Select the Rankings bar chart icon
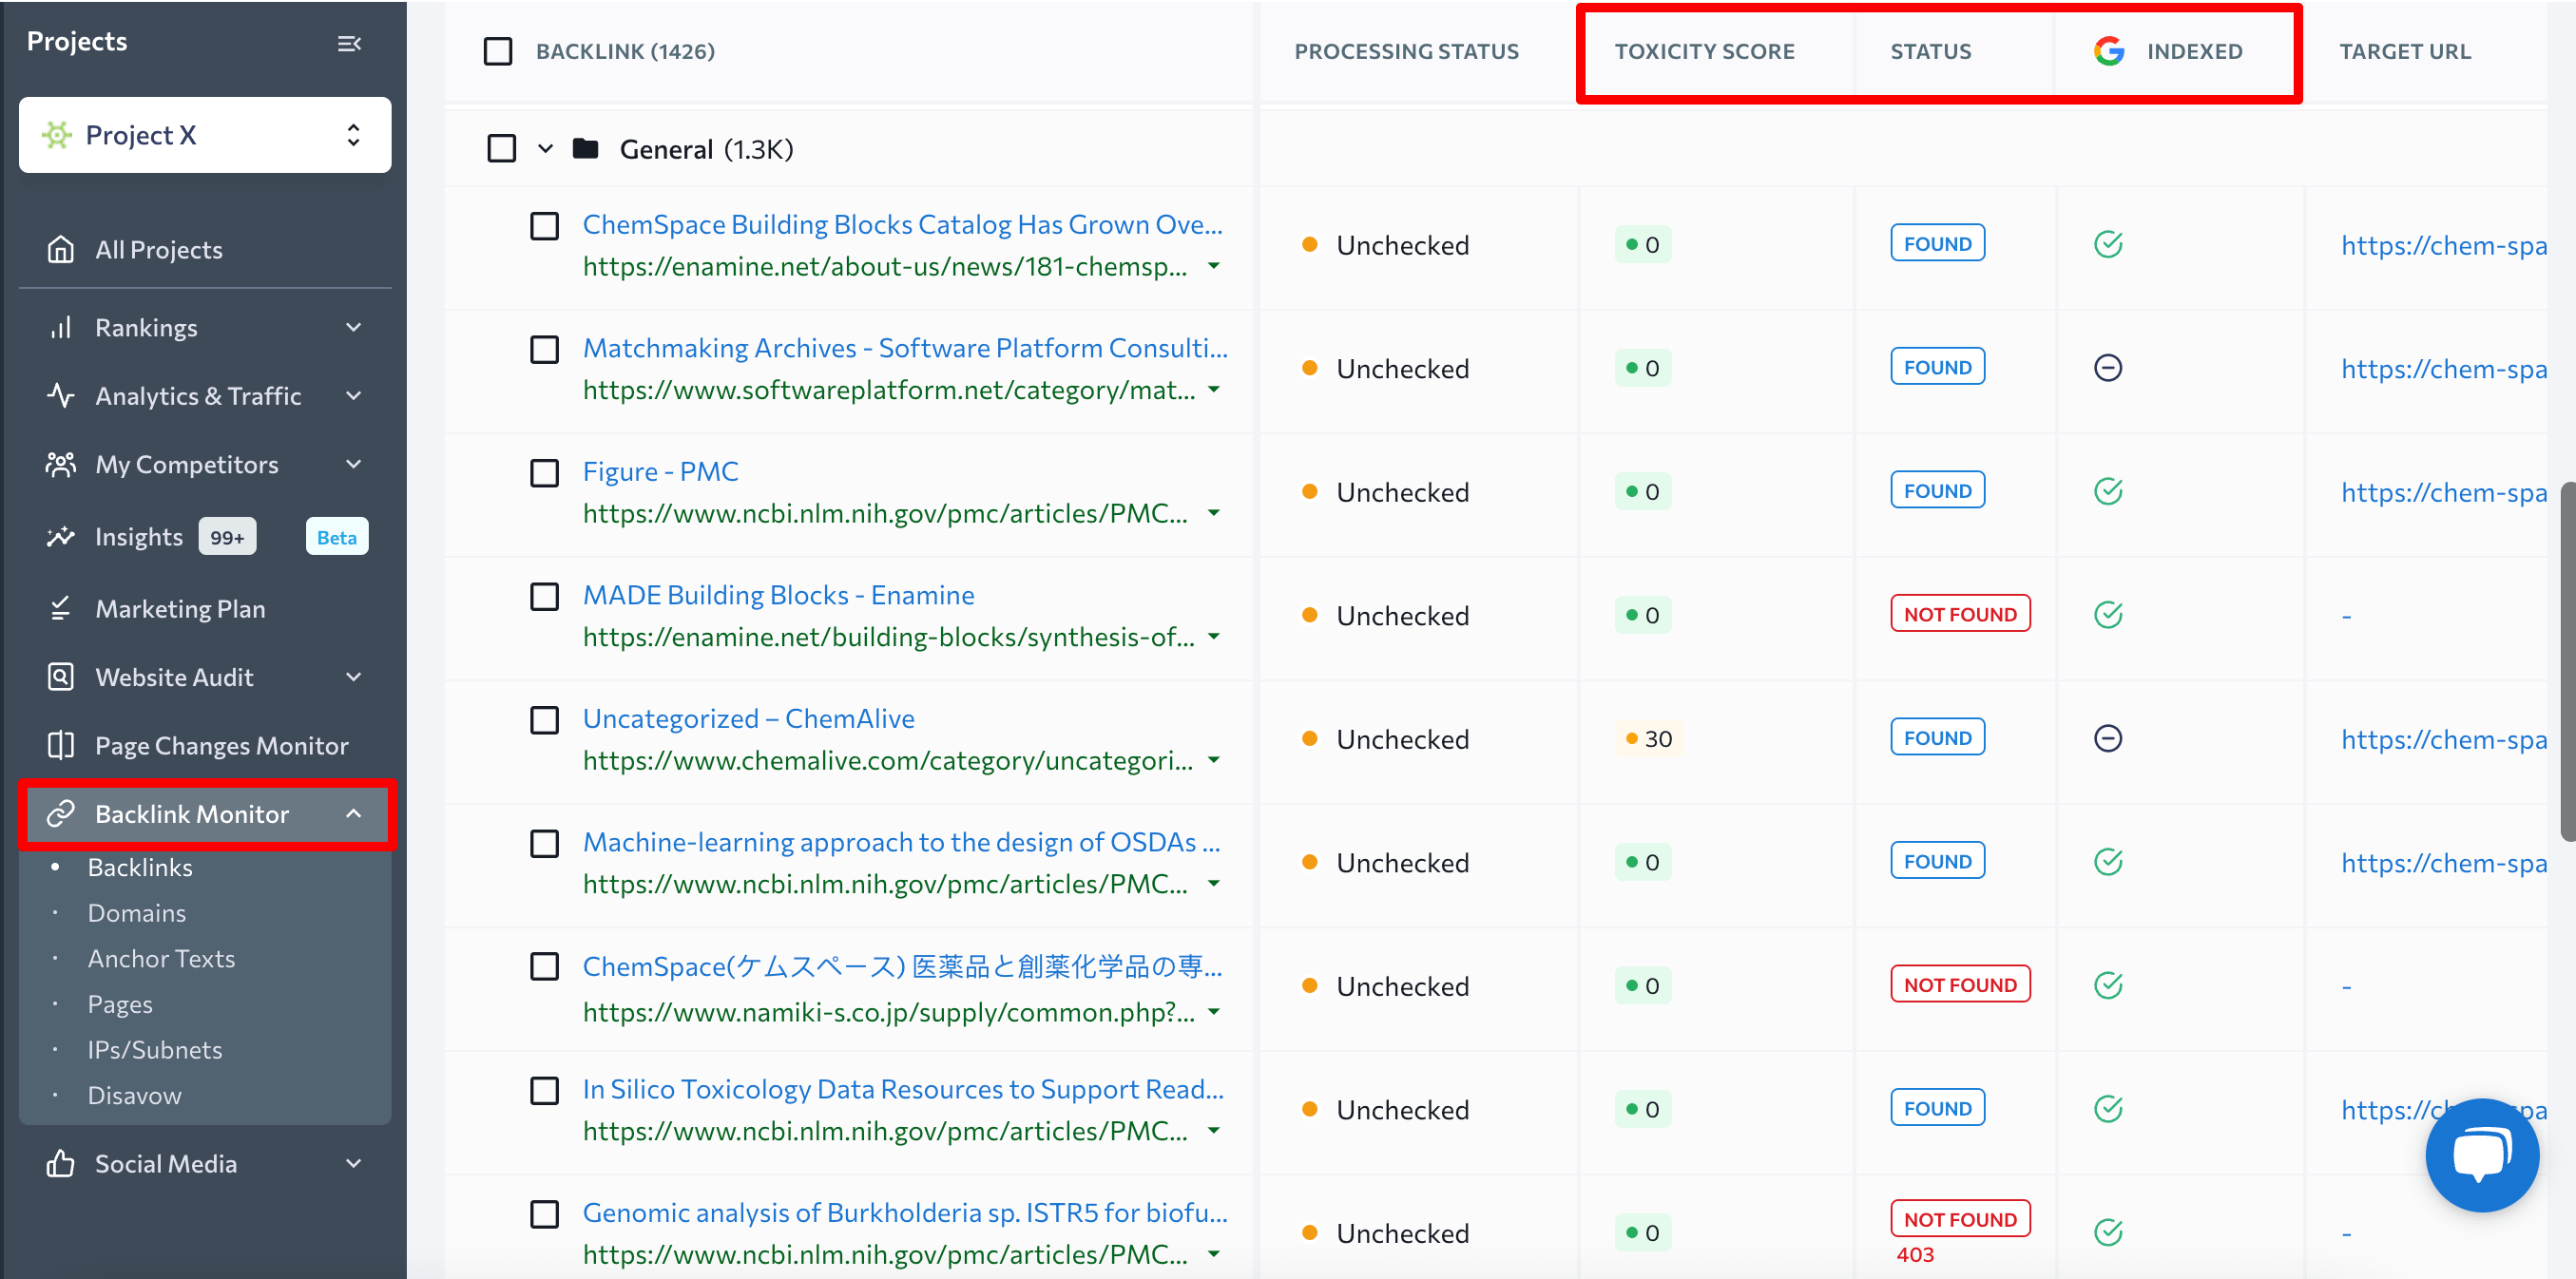2576x1279 pixels. point(60,327)
